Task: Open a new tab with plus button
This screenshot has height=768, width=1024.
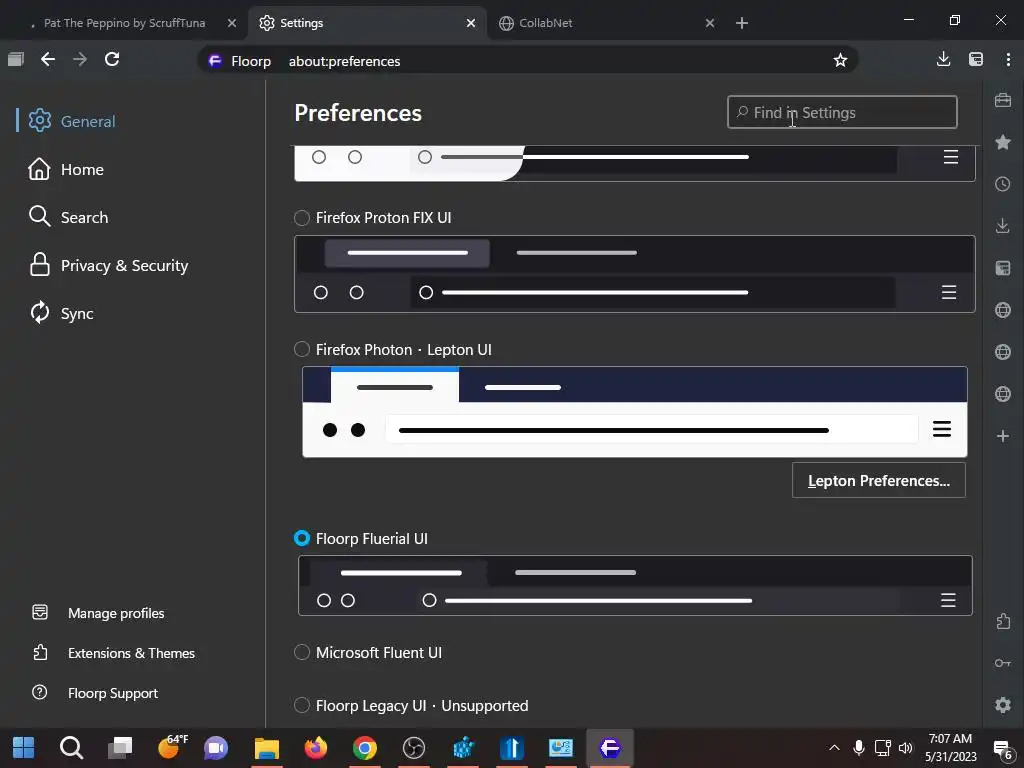Action: [742, 23]
